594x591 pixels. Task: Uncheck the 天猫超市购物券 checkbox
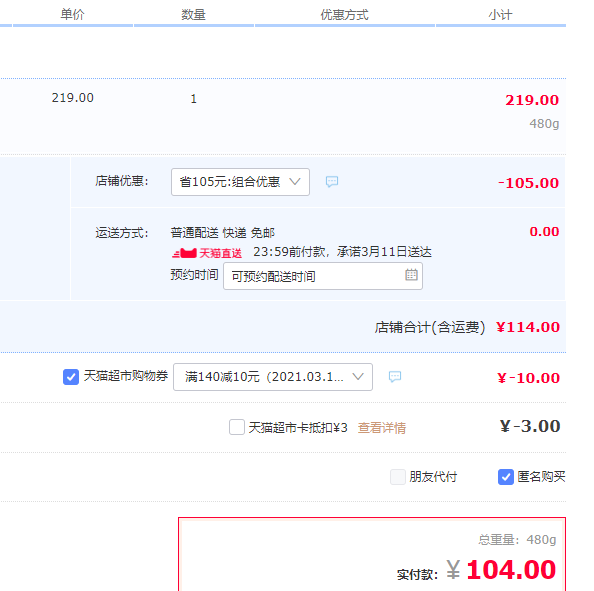[x=71, y=377]
